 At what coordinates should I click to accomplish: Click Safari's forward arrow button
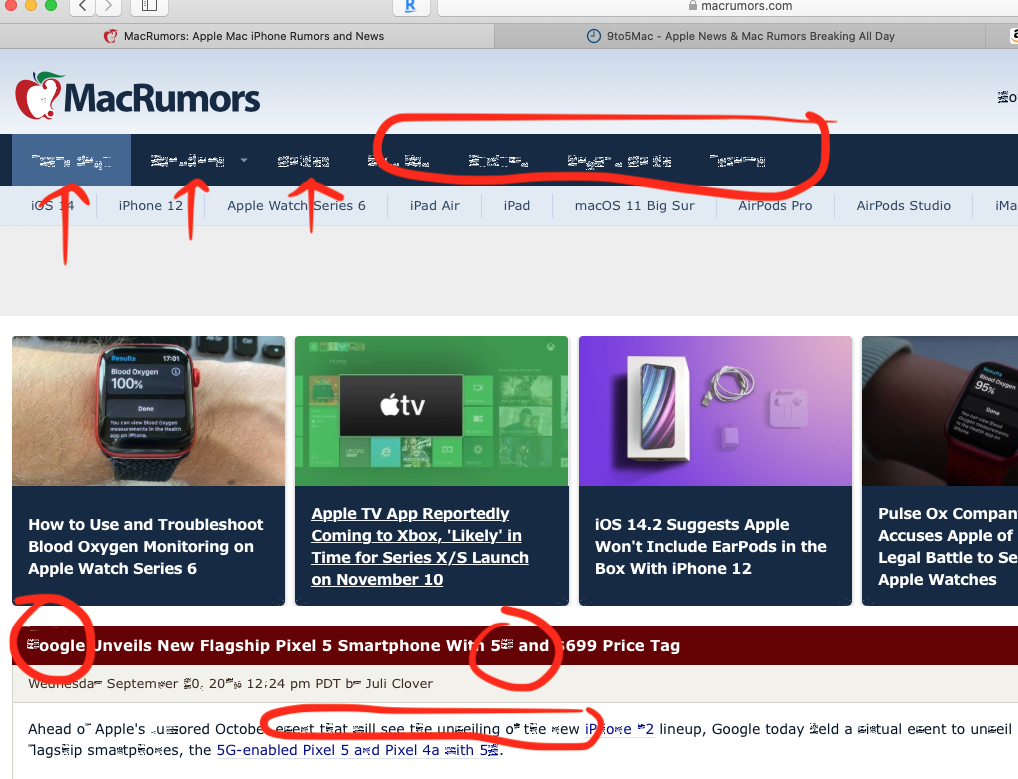(x=108, y=6)
